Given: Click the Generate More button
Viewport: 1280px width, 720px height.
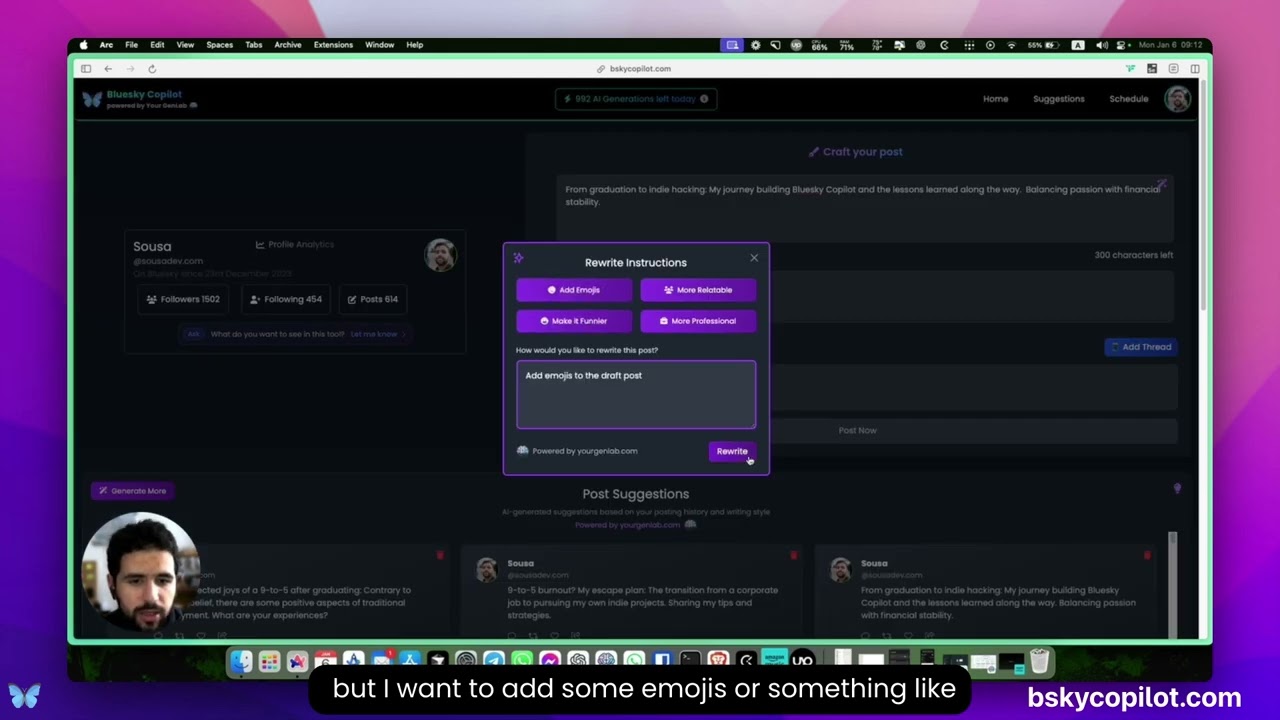Looking at the screenshot, I should pos(133,491).
